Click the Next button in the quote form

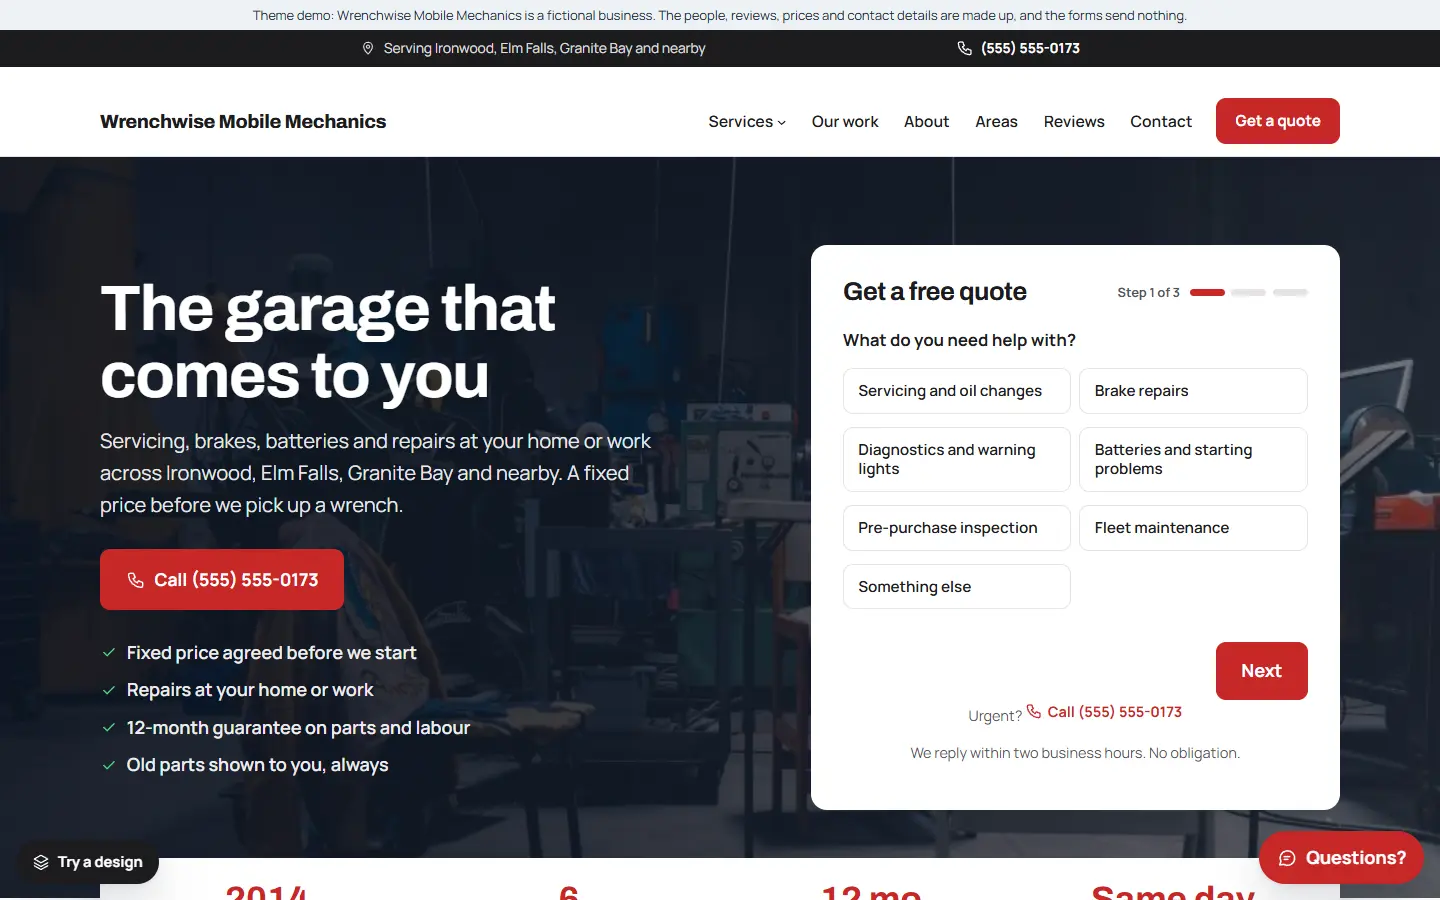point(1262,671)
